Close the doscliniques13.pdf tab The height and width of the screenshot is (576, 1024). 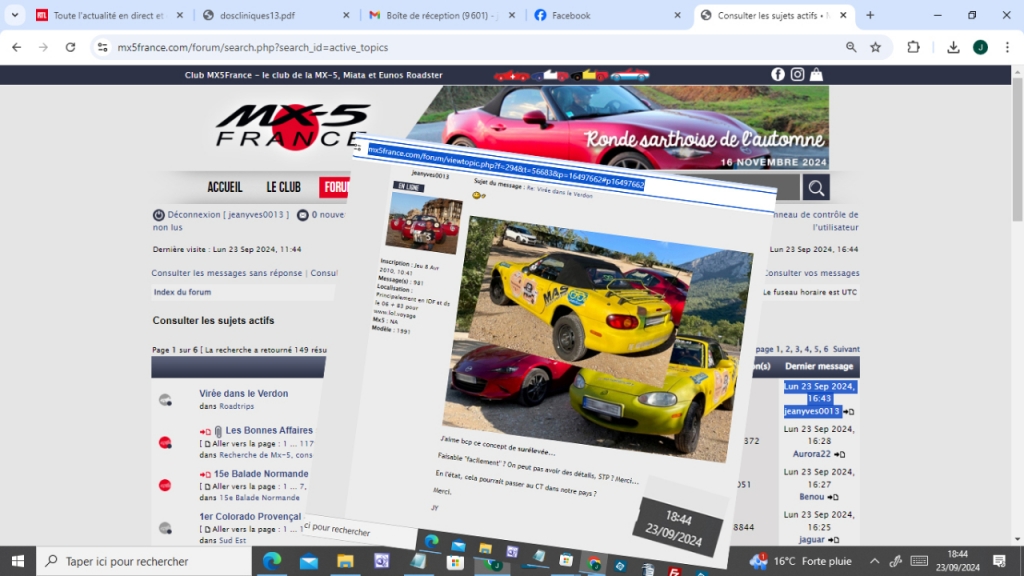coord(346,15)
